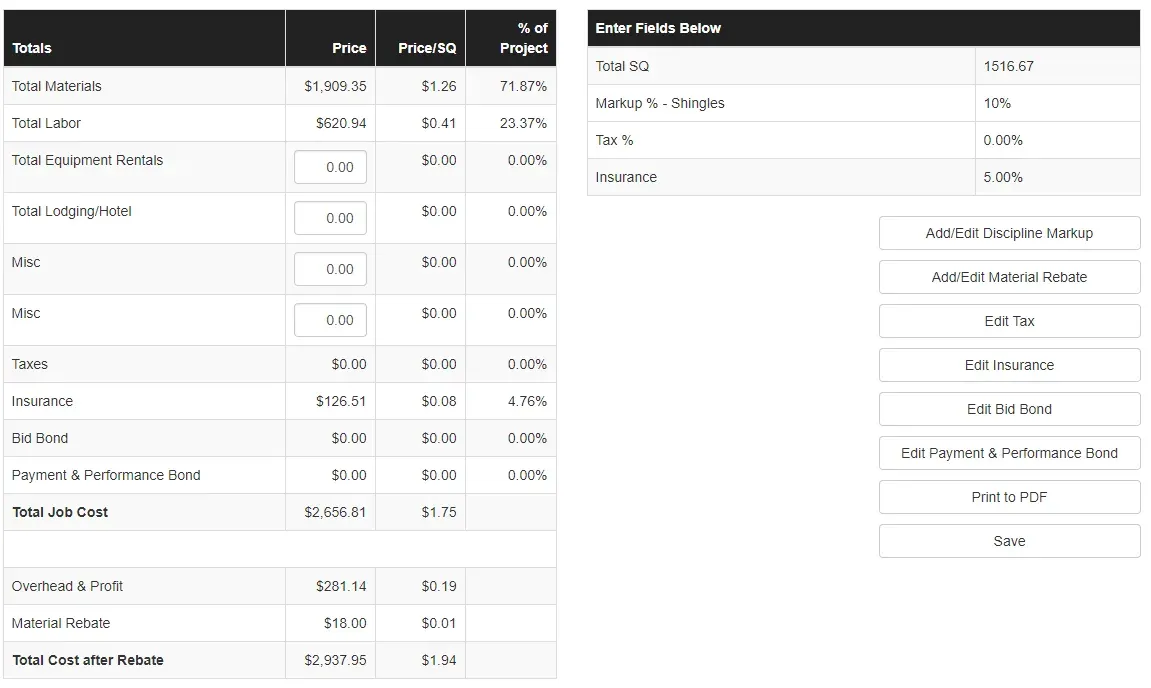Select the Markup % - Shingles value 10%

pos(997,104)
